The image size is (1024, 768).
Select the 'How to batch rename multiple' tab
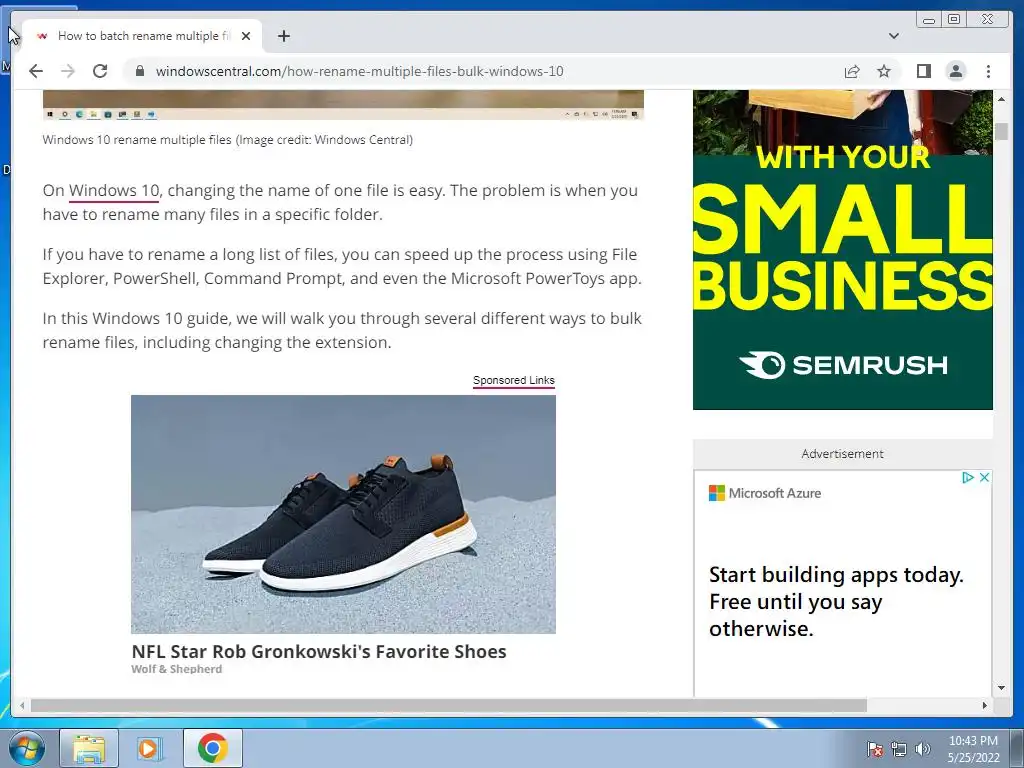click(142, 36)
